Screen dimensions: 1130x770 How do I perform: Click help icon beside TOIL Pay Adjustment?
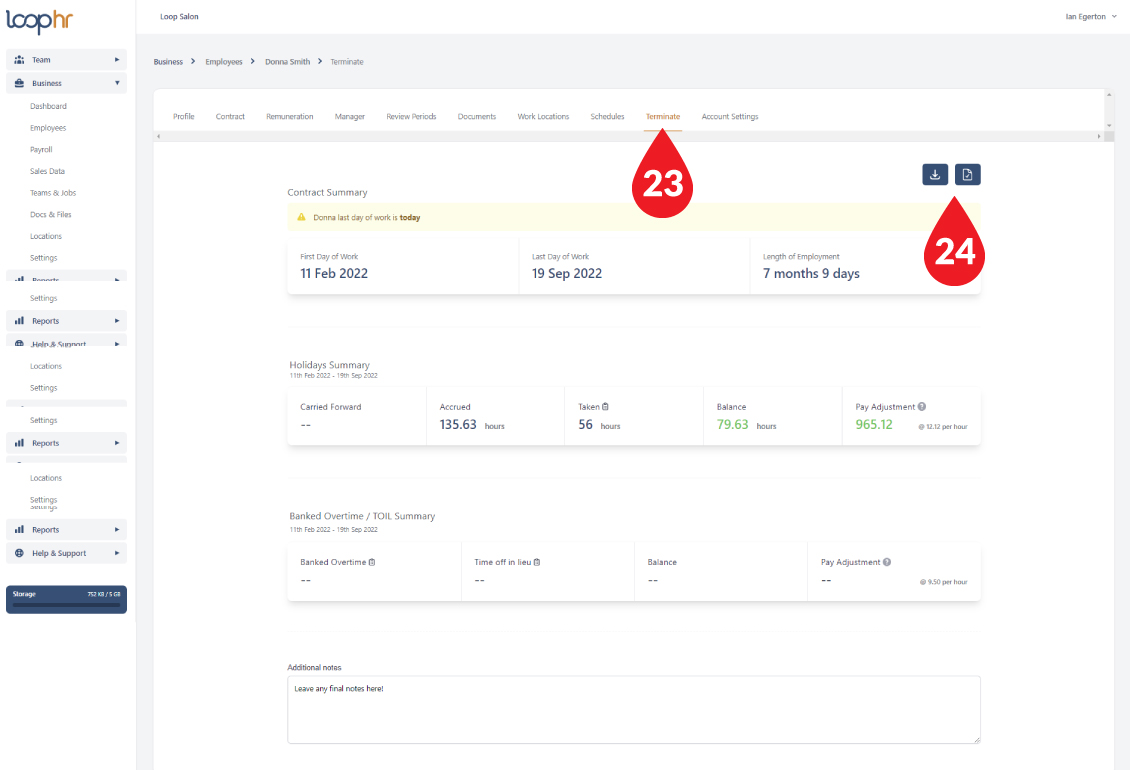click(x=887, y=562)
